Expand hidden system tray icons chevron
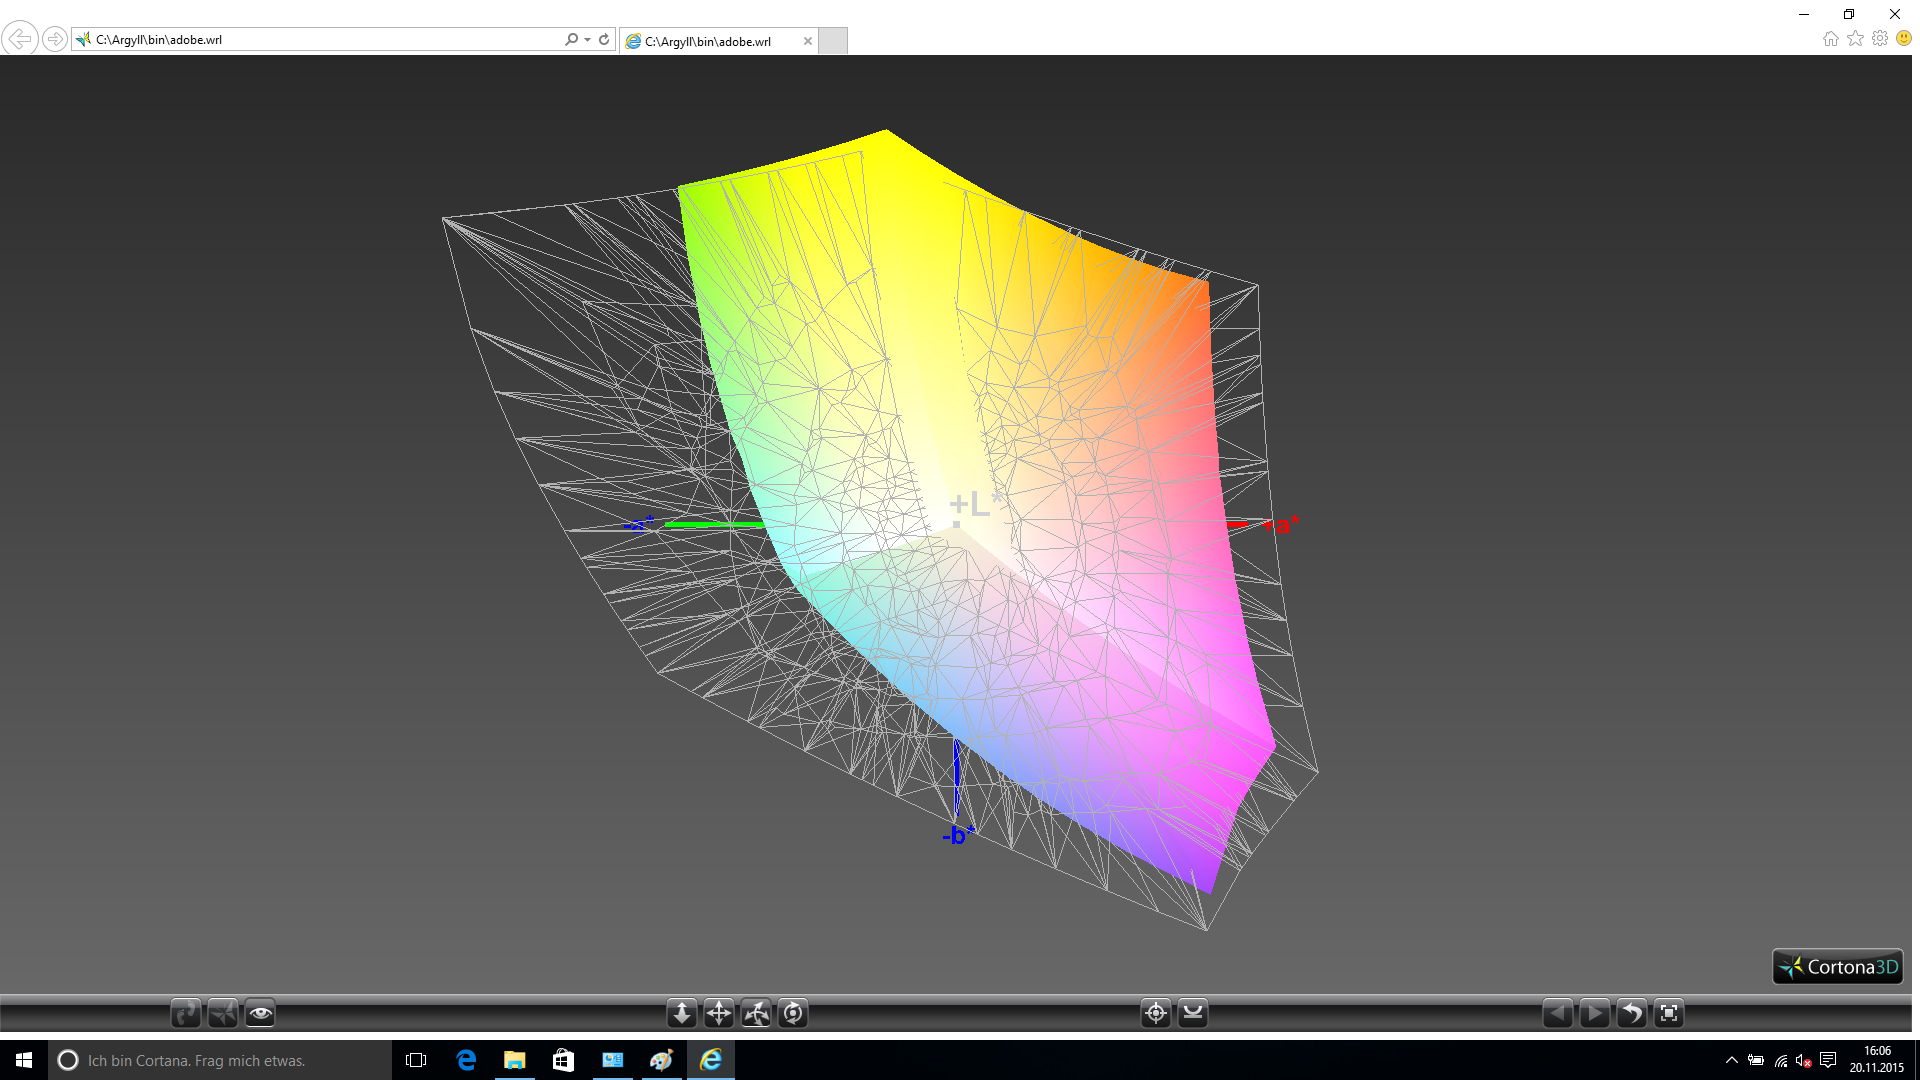The image size is (1920, 1080). (x=1732, y=1061)
